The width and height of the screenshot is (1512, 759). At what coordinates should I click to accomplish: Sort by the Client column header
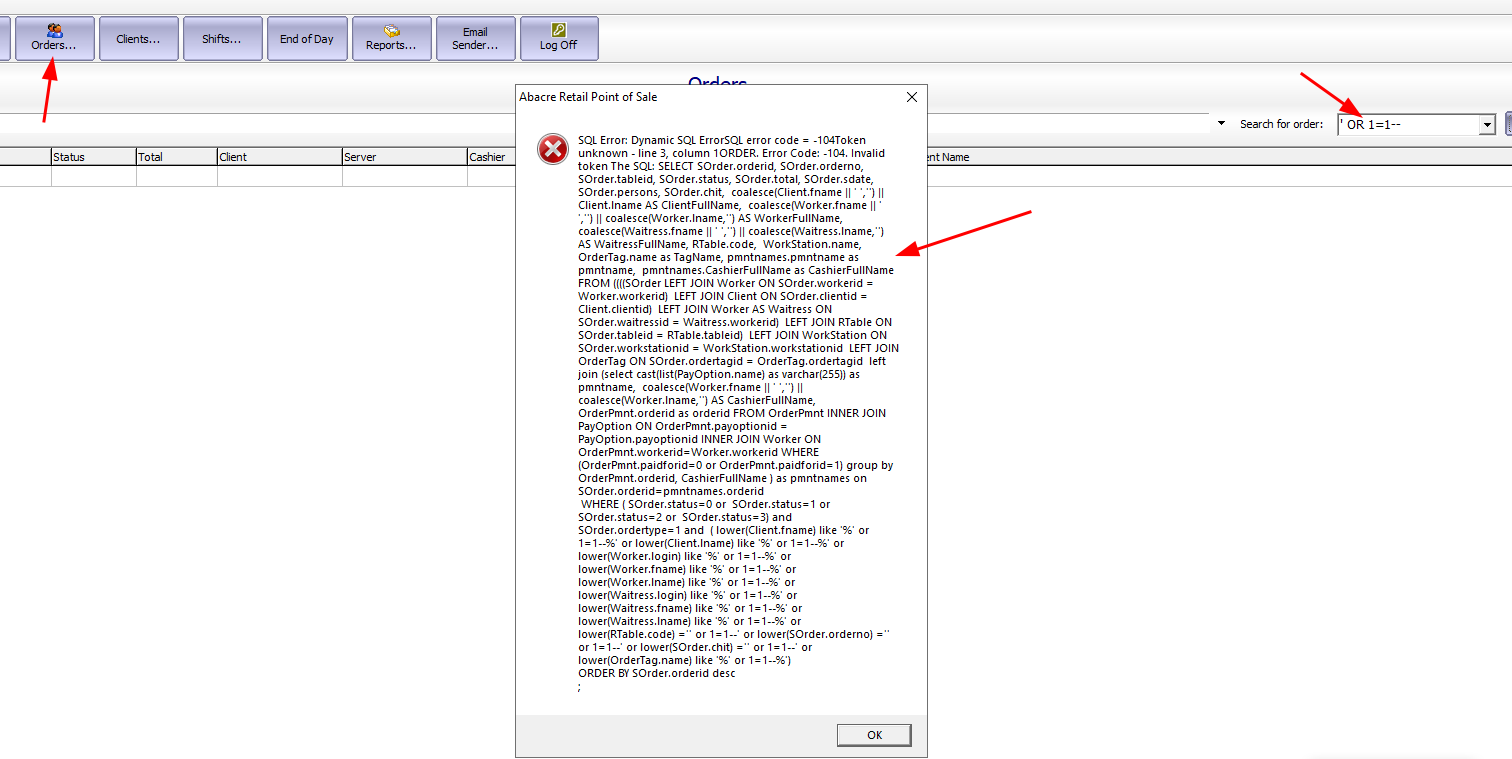280,157
